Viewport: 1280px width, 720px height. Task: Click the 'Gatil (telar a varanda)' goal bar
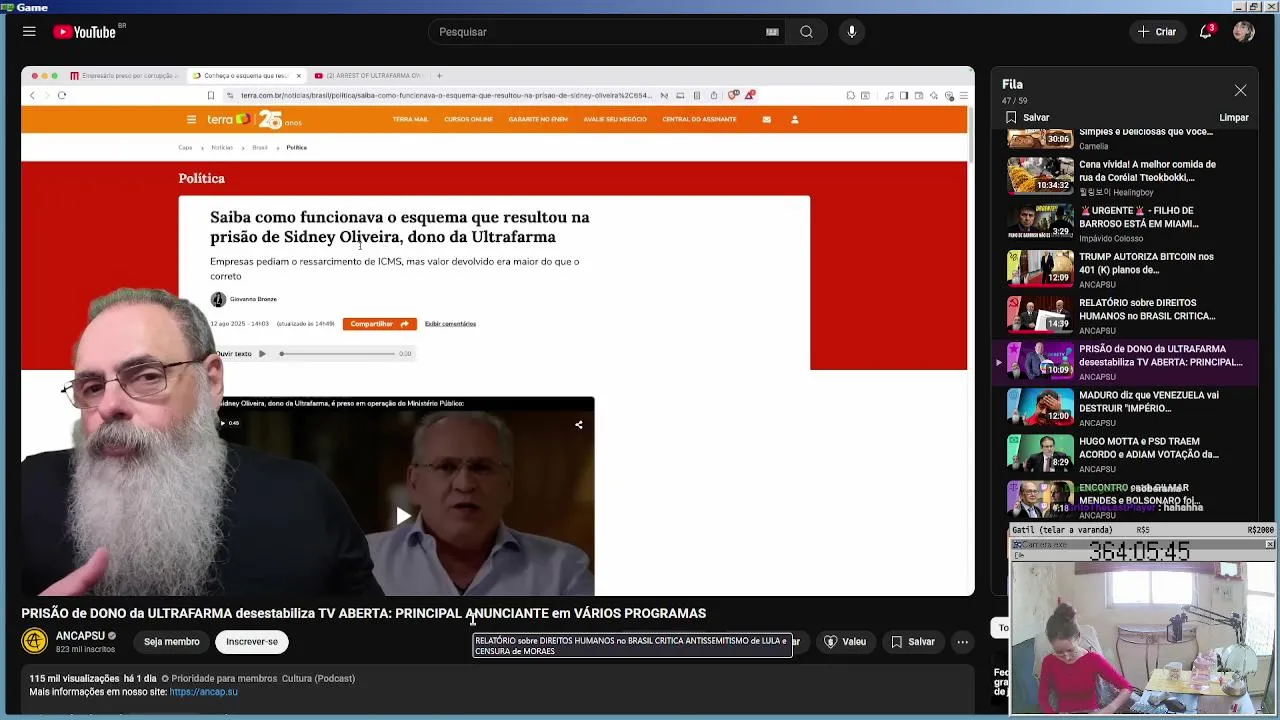[x=1143, y=530]
